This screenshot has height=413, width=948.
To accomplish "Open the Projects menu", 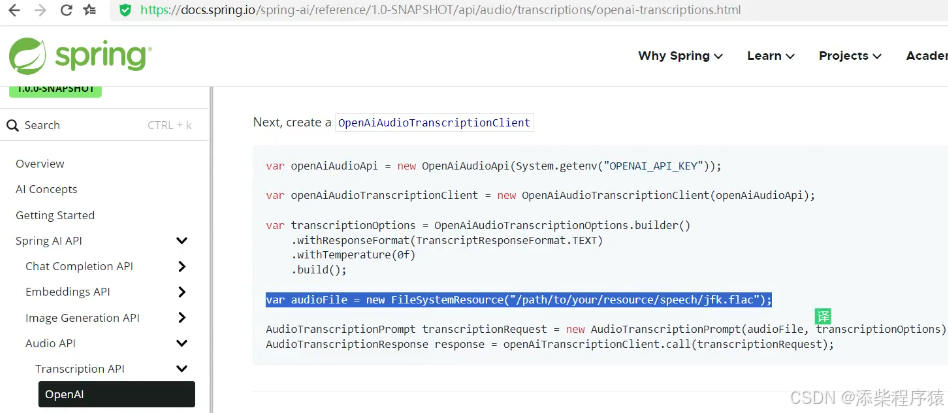I will pos(850,56).
